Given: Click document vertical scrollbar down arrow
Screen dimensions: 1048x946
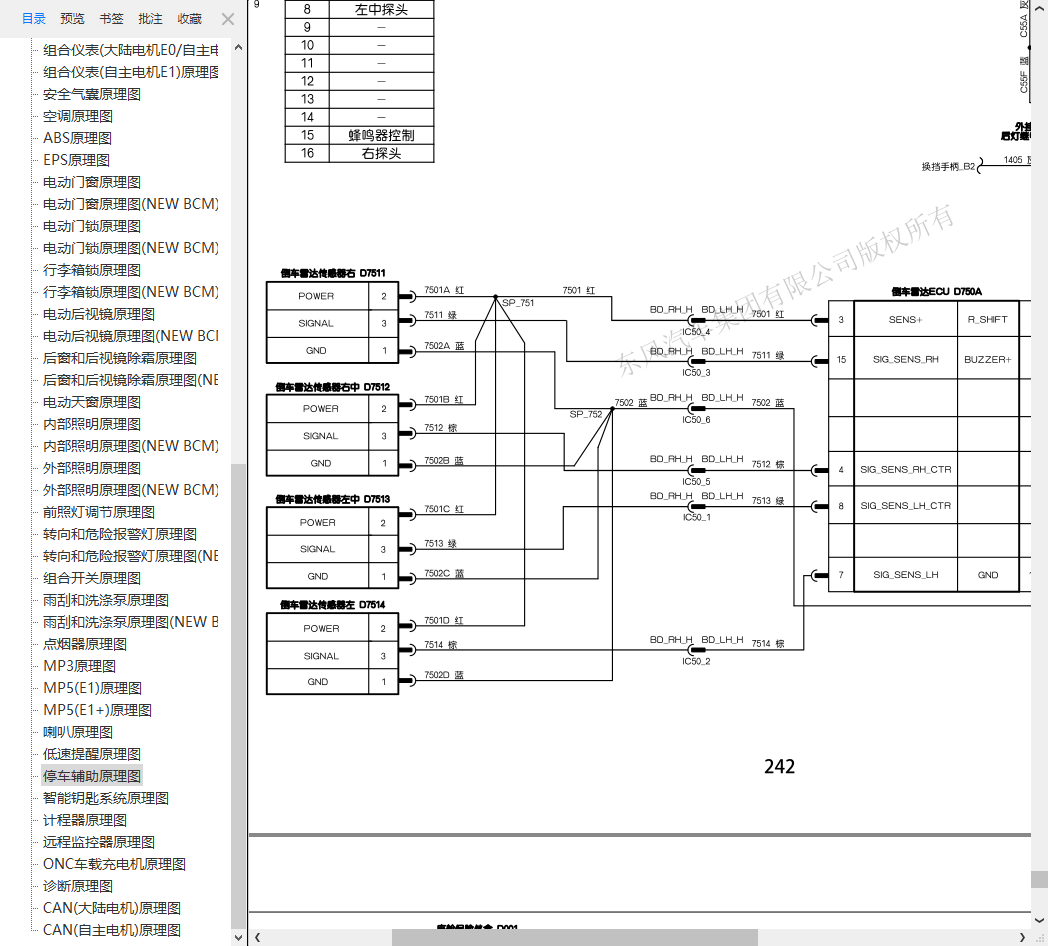Looking at the screenshot, I should click(x=1039, y=921).
